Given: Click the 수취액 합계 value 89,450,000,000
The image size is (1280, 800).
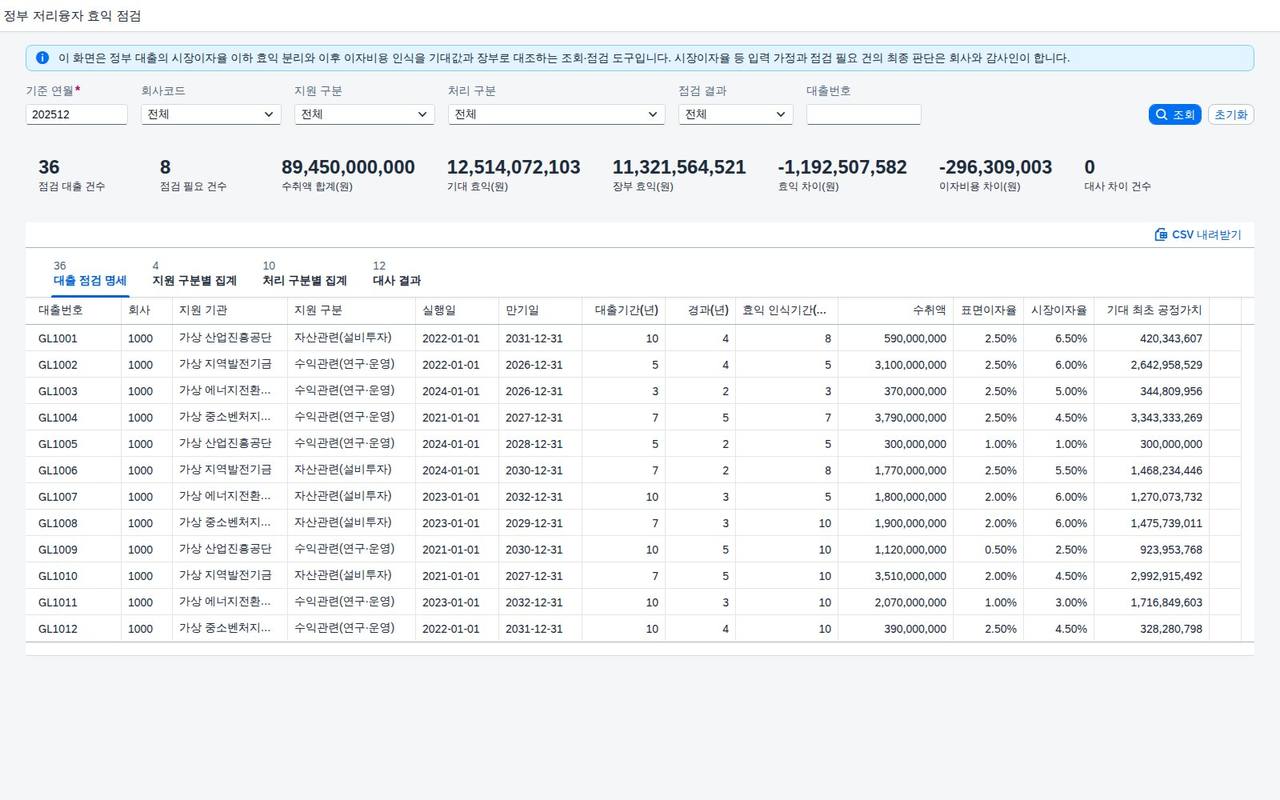Looking at the screenshot, I should pyautogui.click(x=348, y=167).
